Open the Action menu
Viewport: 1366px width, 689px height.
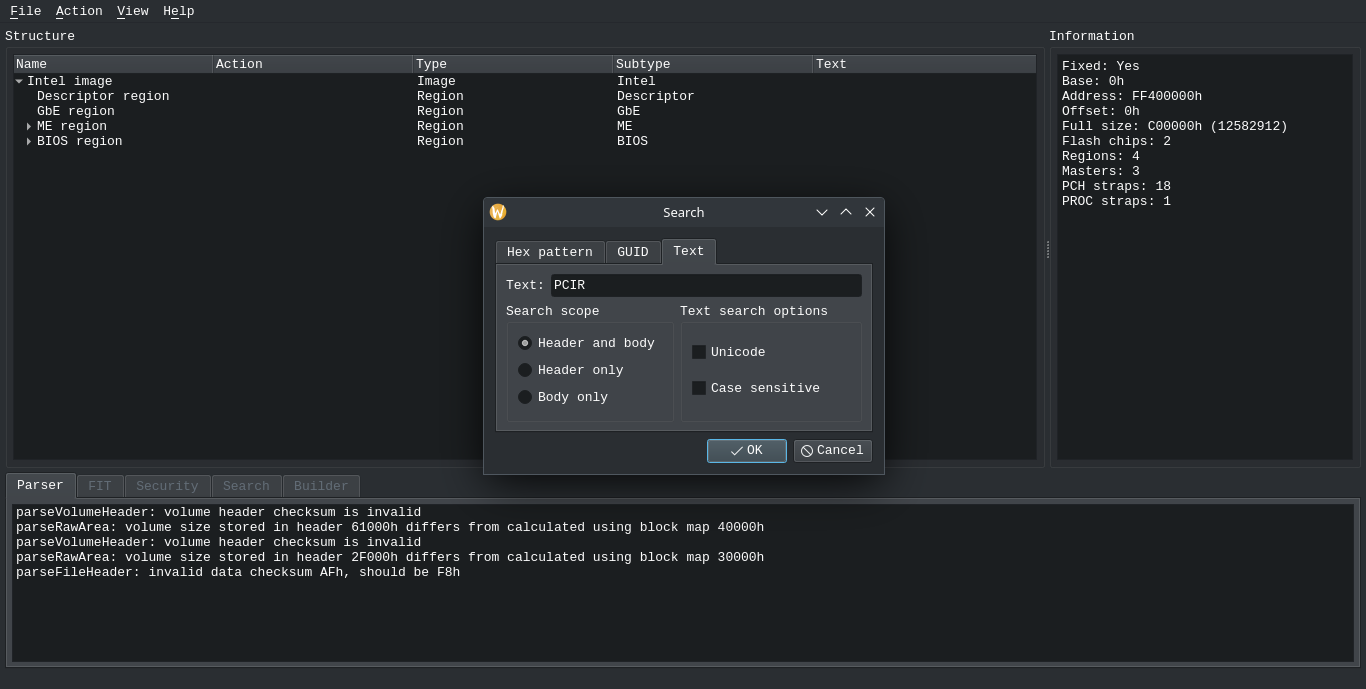click(79, 11)
